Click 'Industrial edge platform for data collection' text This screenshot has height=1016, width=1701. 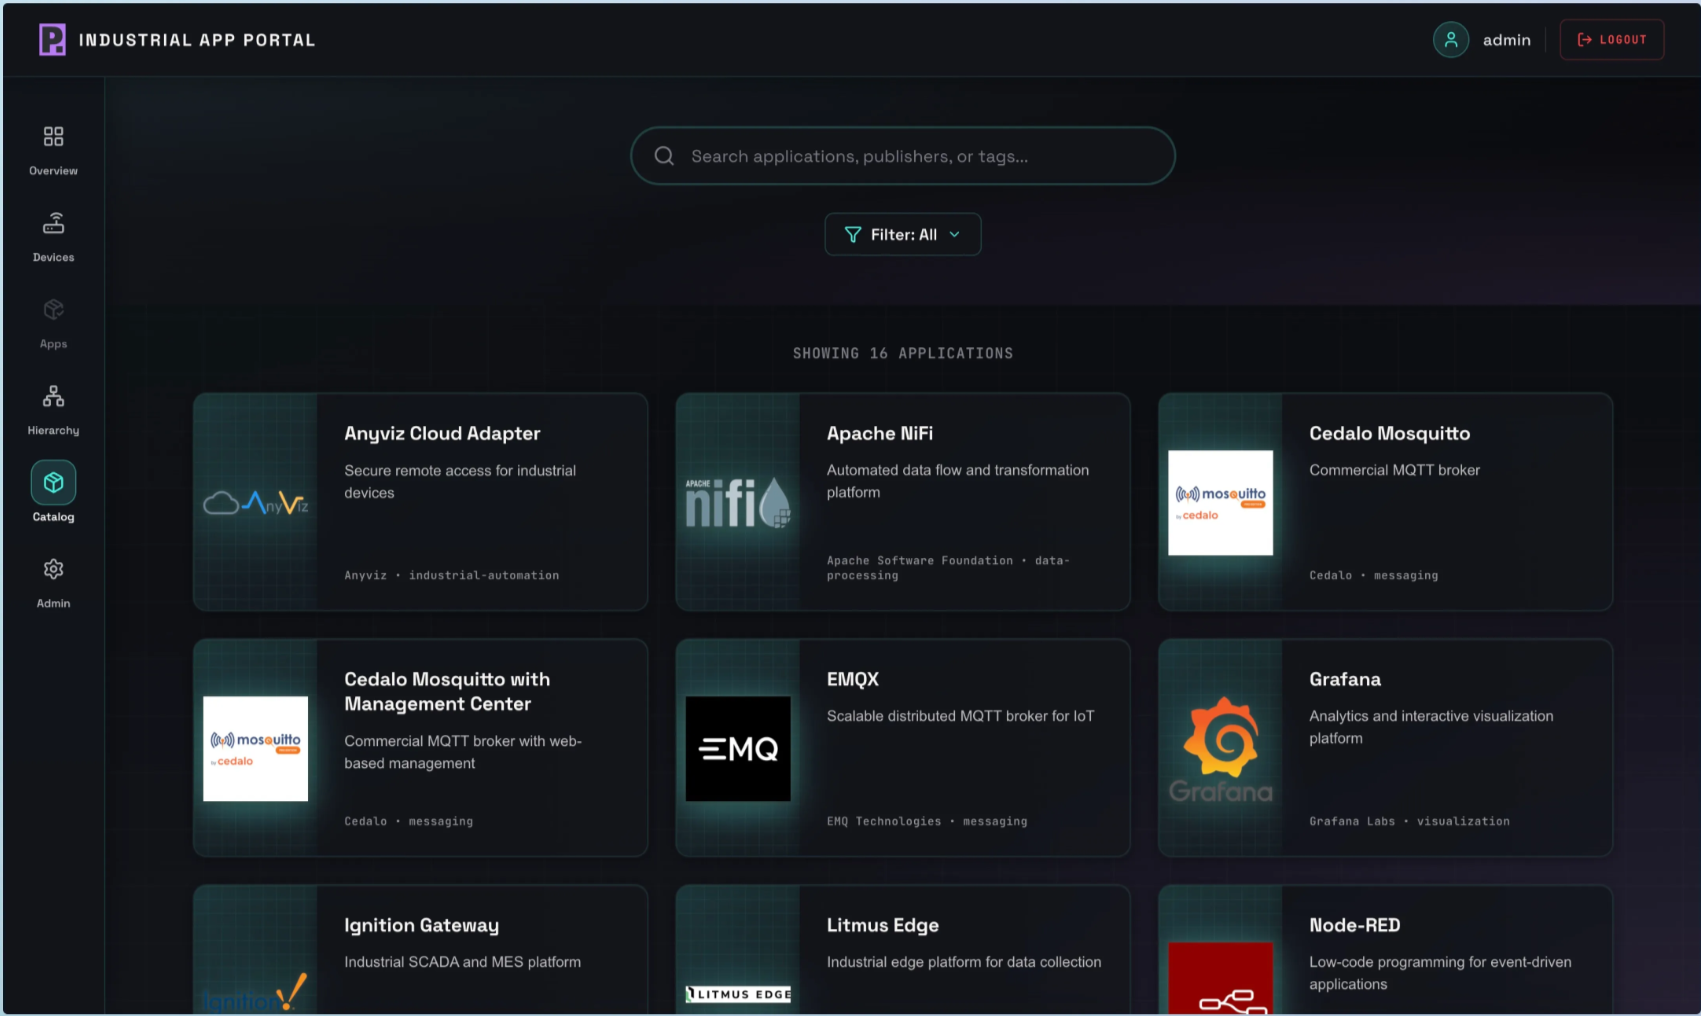click(x=963, y=962)
